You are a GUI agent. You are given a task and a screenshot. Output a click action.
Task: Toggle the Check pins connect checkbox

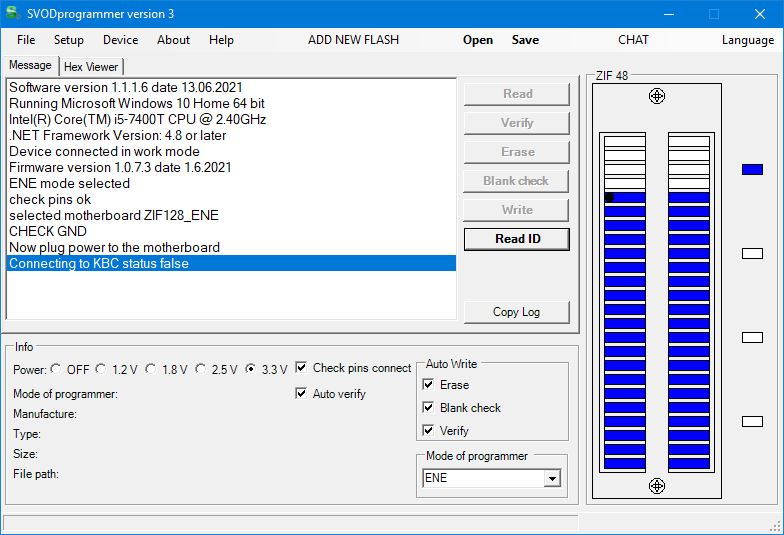click(301, 368)
